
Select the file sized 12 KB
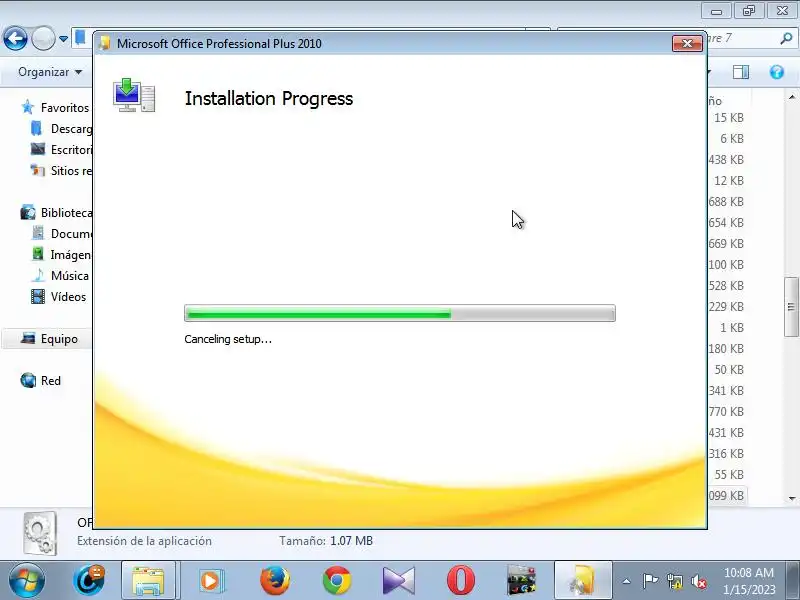pyautogui.click(x=729, y=181)
